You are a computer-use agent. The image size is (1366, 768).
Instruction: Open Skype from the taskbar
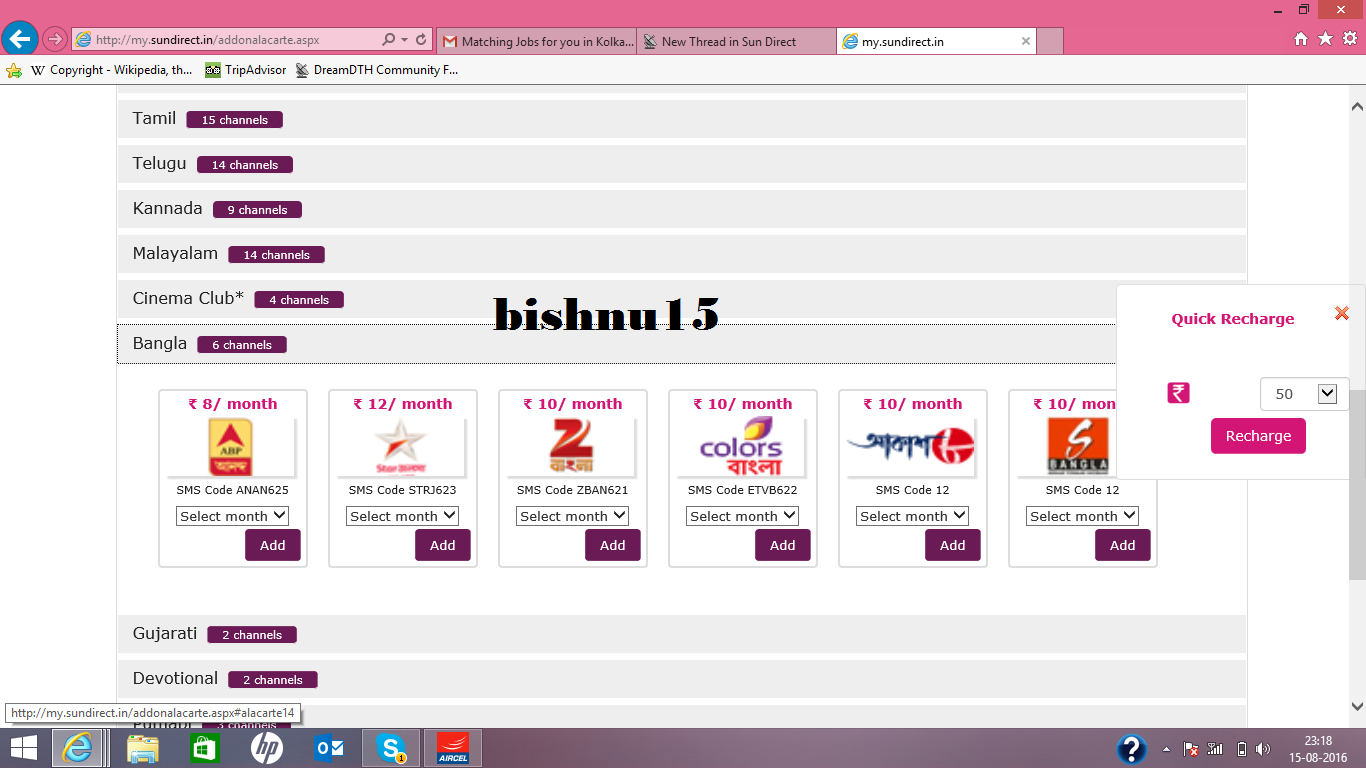coord(391,748)
